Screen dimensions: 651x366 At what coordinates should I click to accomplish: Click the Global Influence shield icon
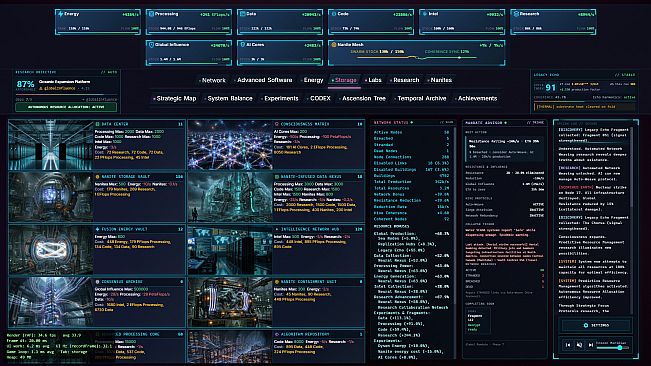coord(152,45)
